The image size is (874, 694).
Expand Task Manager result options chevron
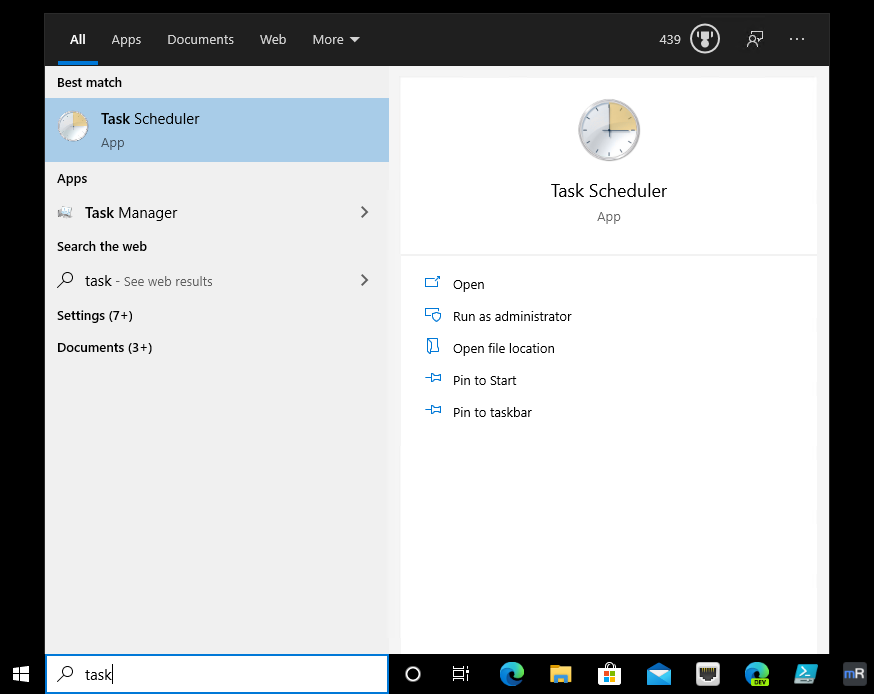coord(365,212)
